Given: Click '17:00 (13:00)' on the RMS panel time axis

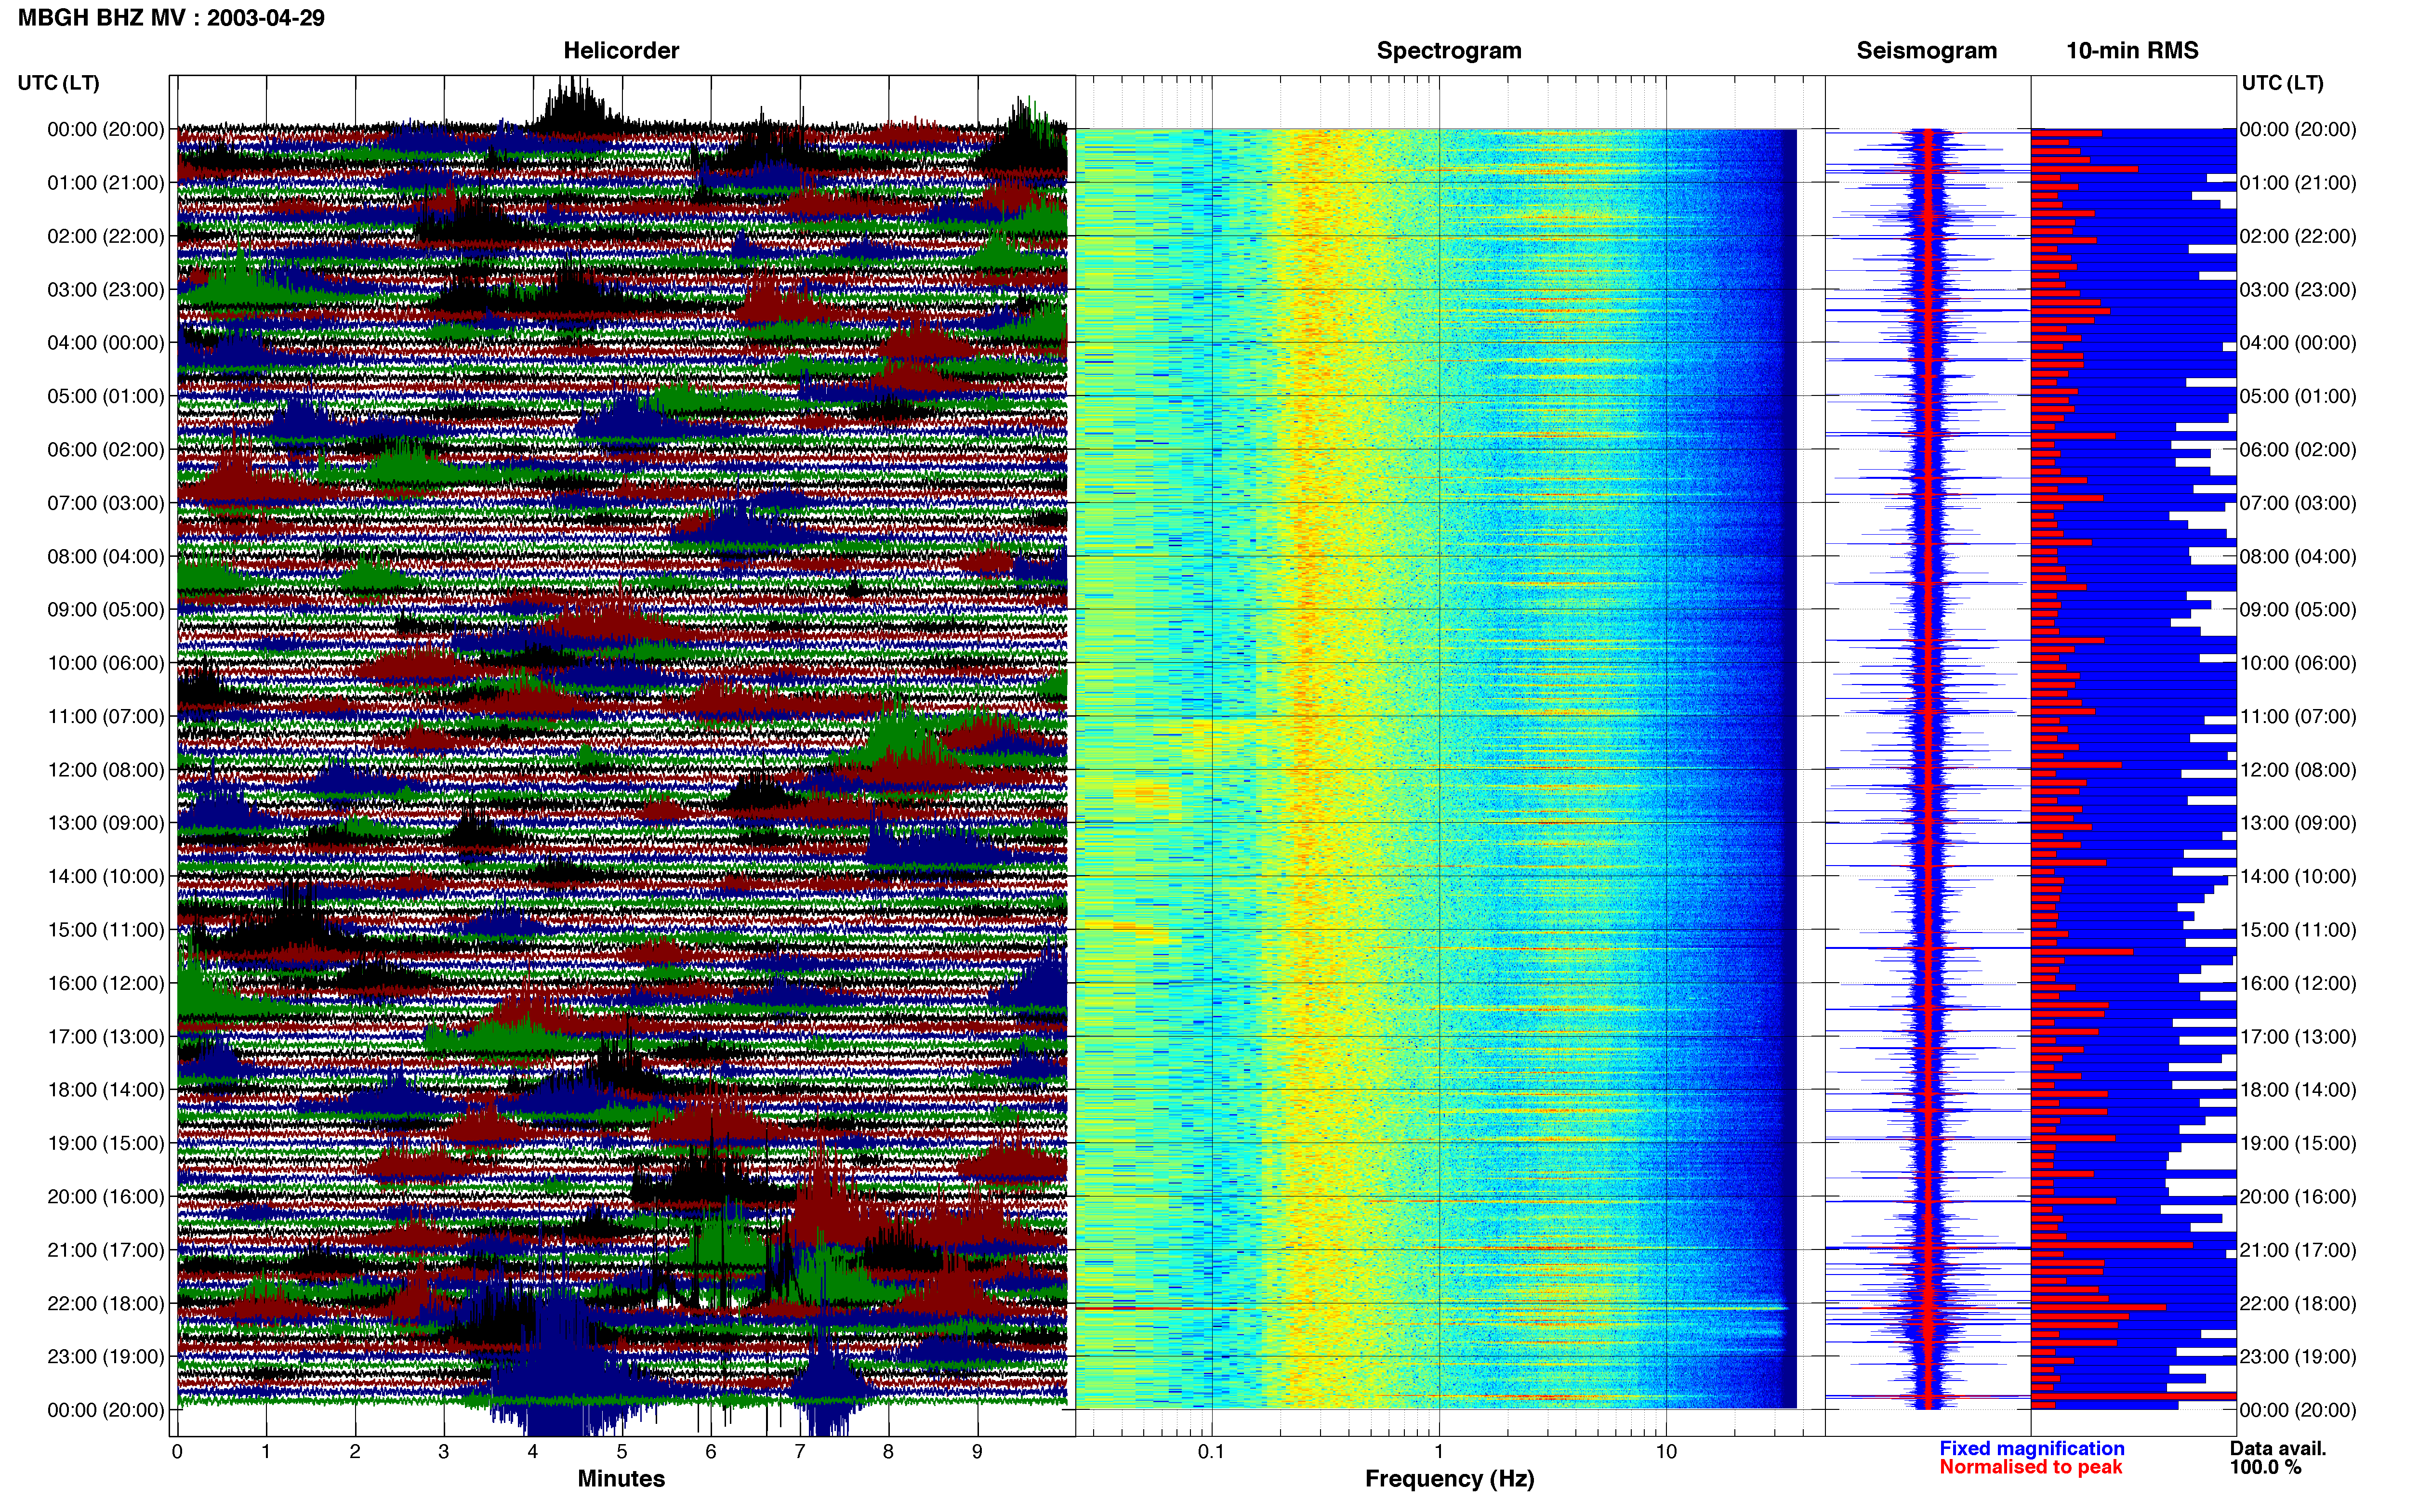Looking at the screenshot, I should (2298, 1037).
